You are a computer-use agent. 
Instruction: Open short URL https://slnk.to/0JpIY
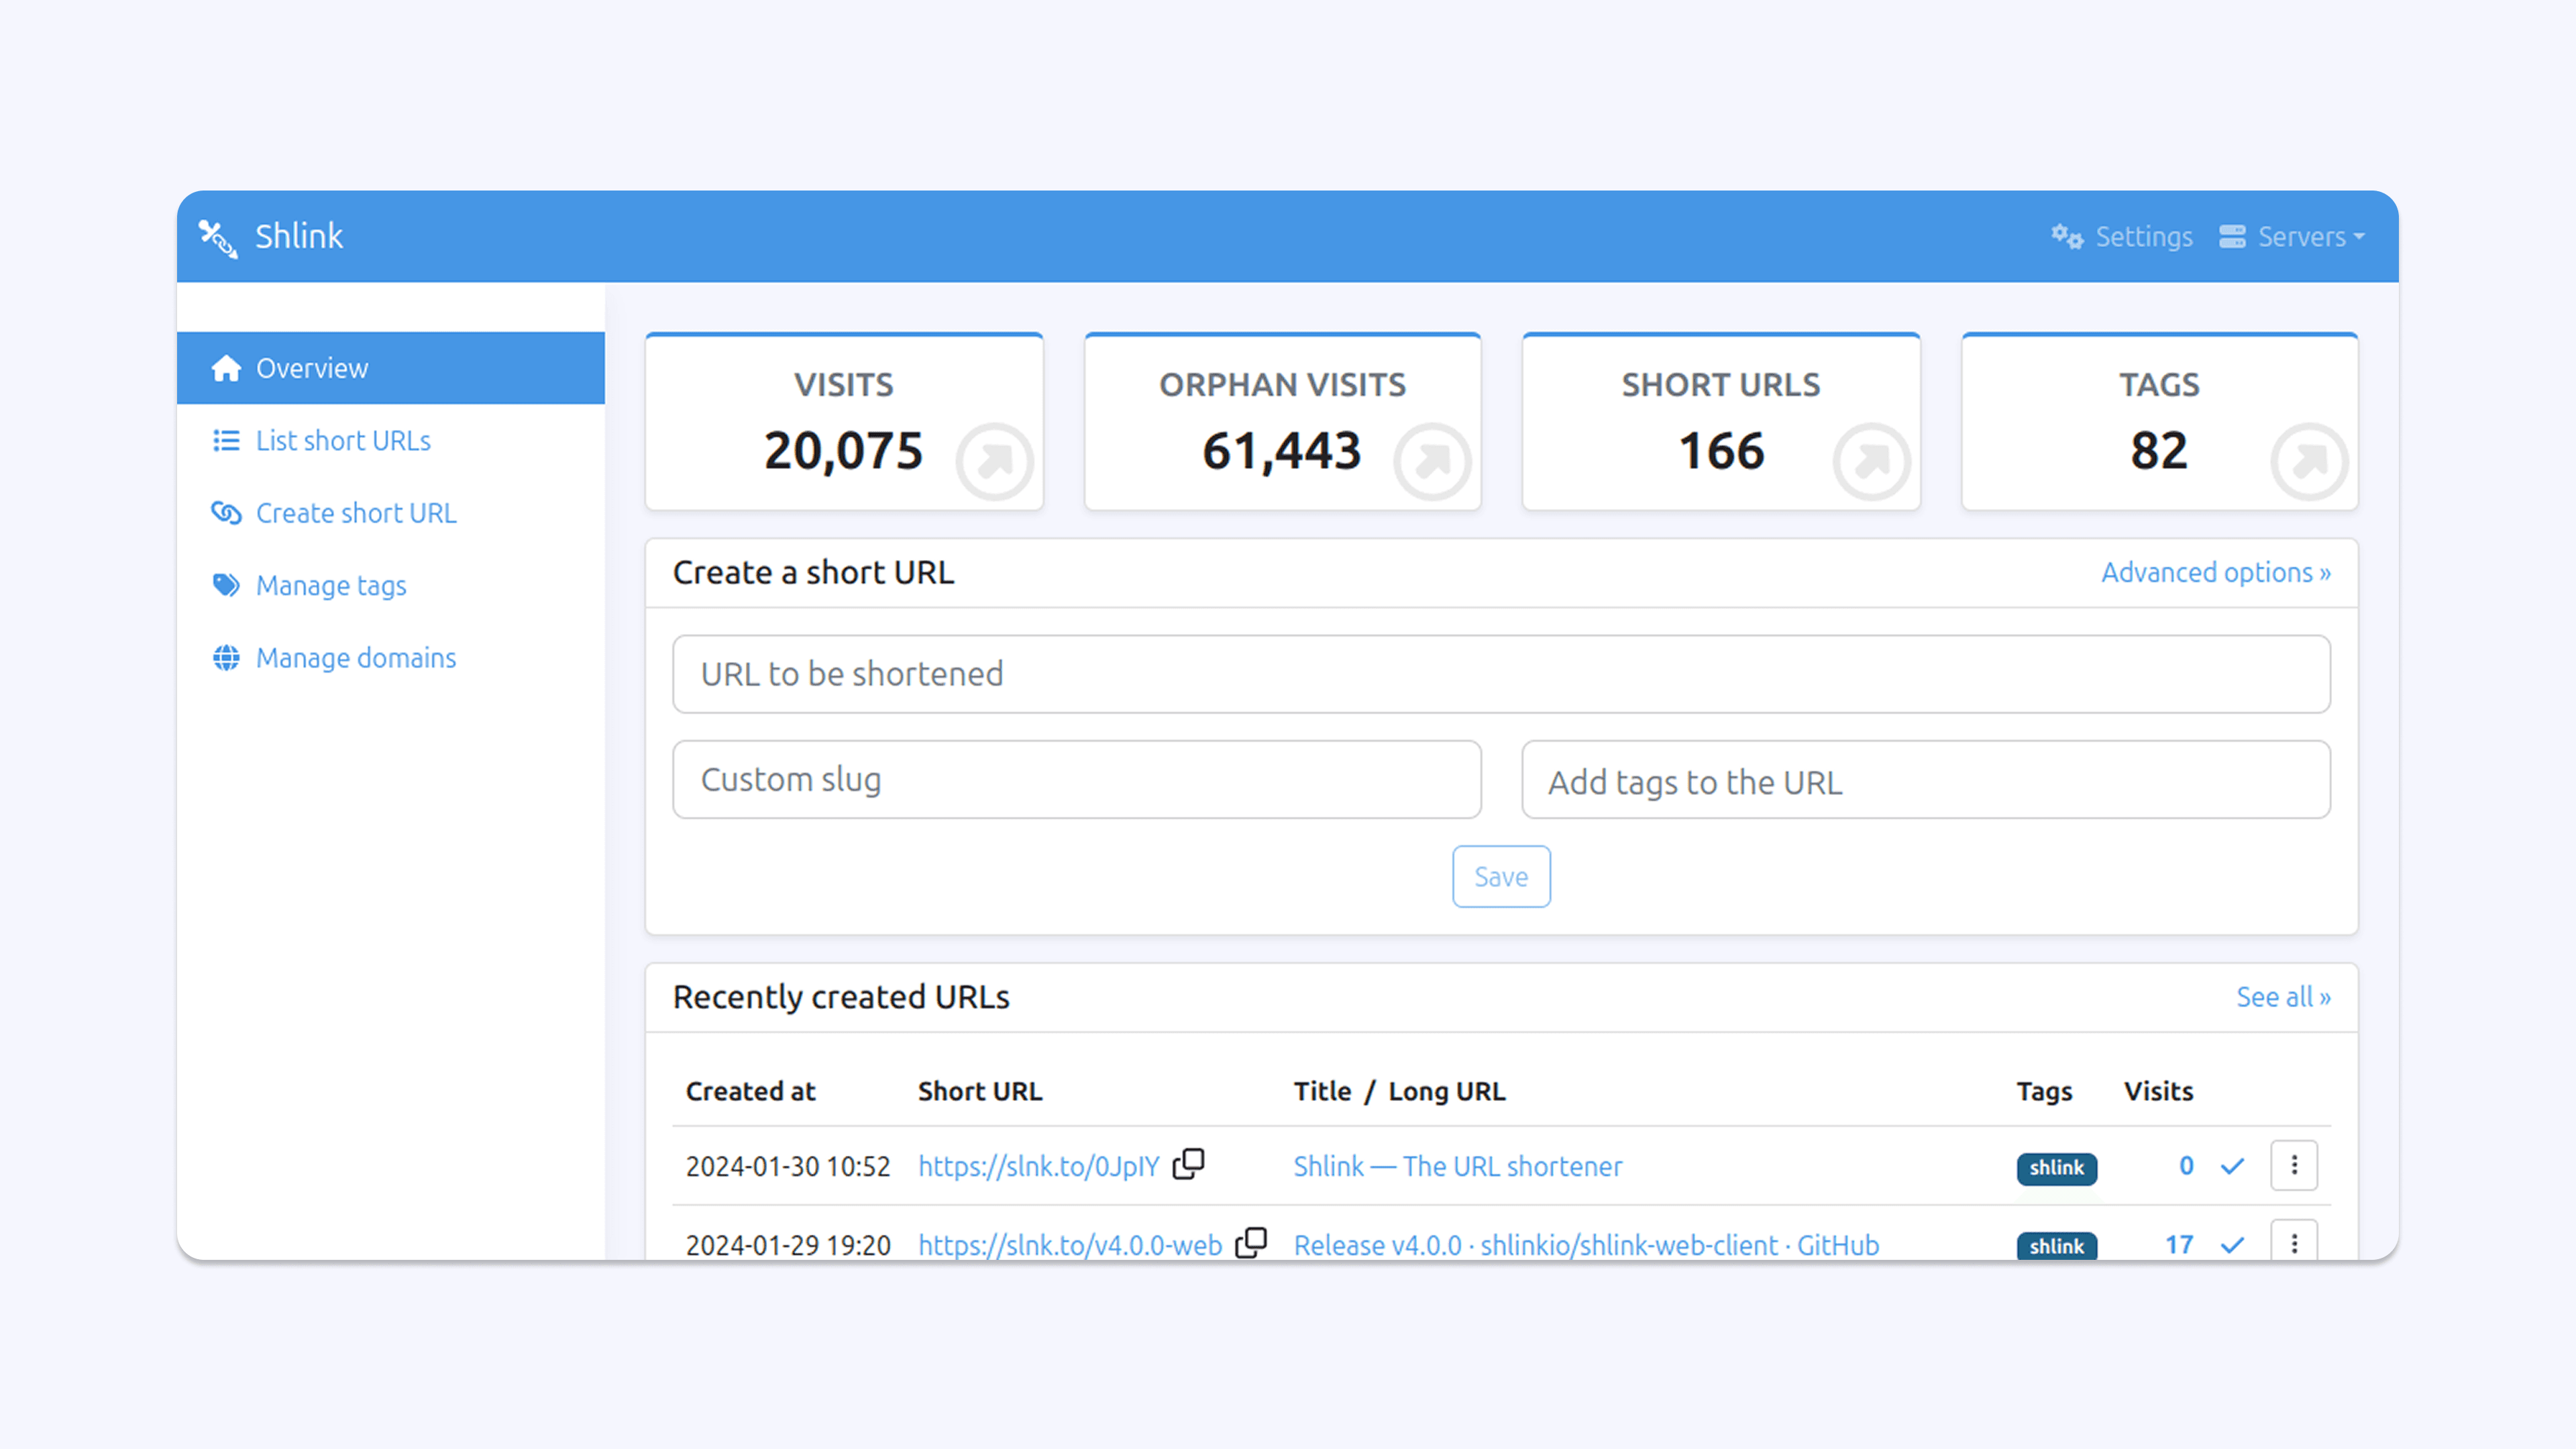pyautogui.click(x=1038, y=1166)
